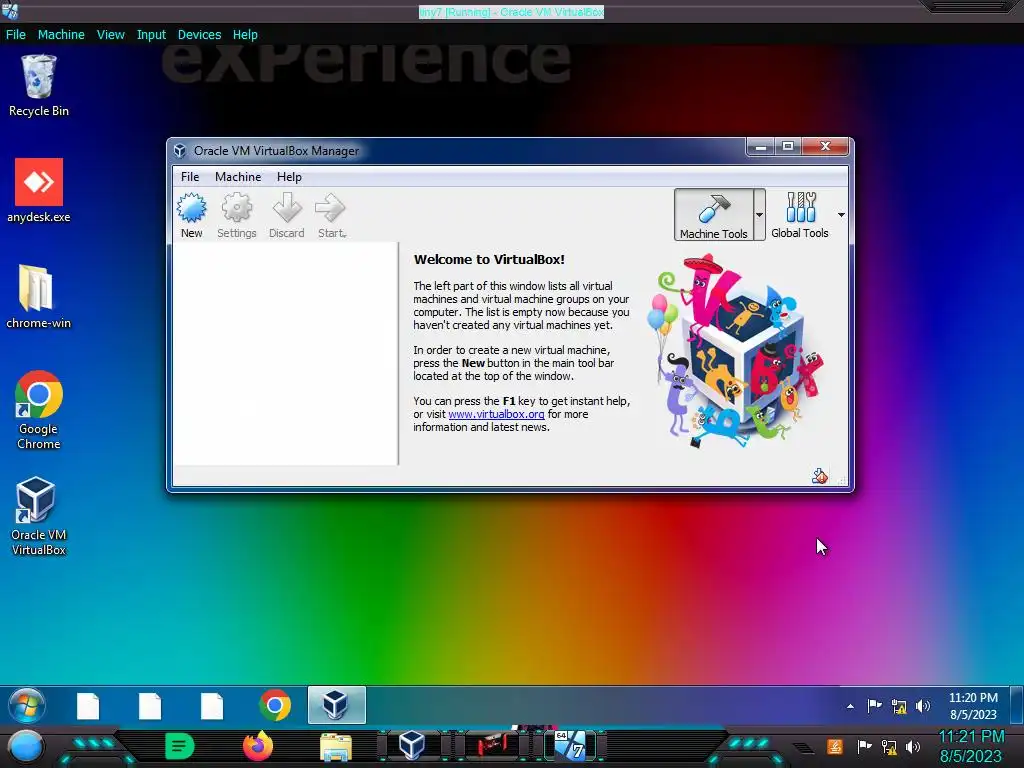Open the View menu
This screenshot has width=1024, height=768.
[110, 35]
